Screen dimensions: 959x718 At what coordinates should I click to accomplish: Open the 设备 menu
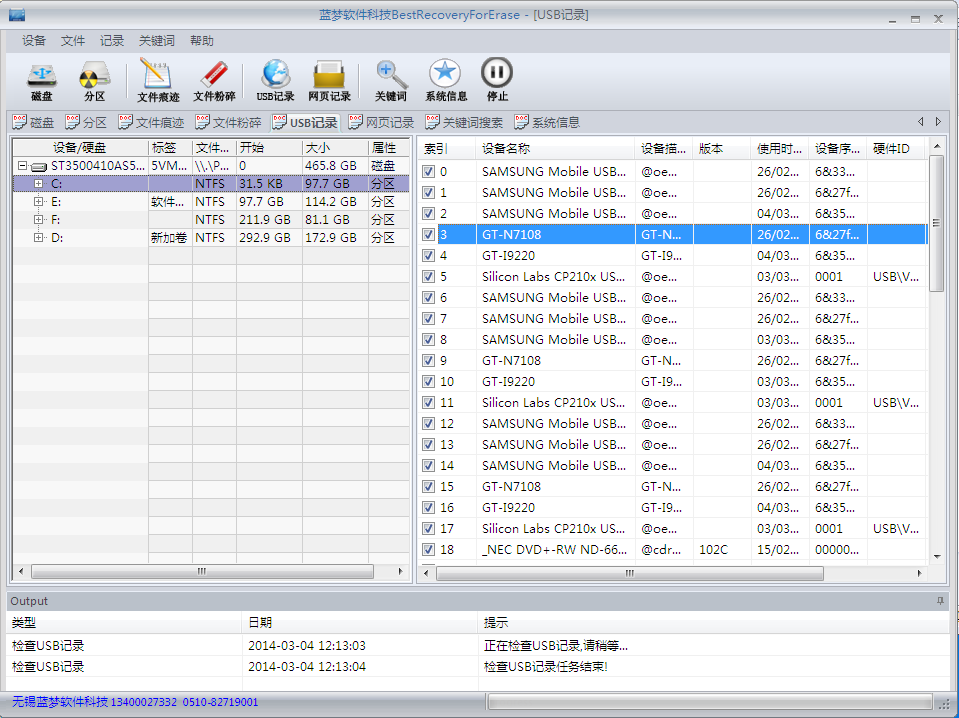[x=34, y=41]
